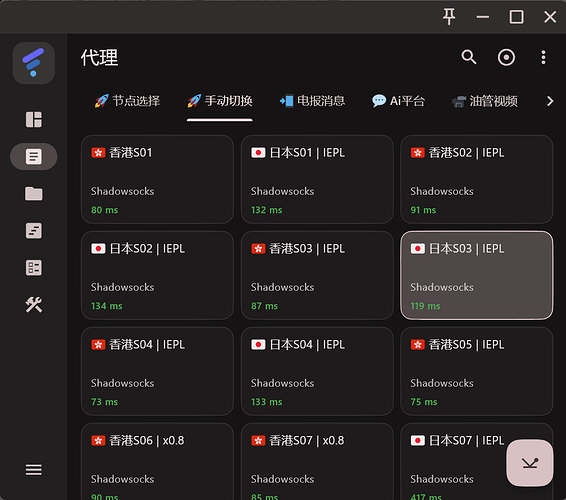Screen dimensions: 566x500
Task: Click the FlClash app logo
Action: coord(34,63)
